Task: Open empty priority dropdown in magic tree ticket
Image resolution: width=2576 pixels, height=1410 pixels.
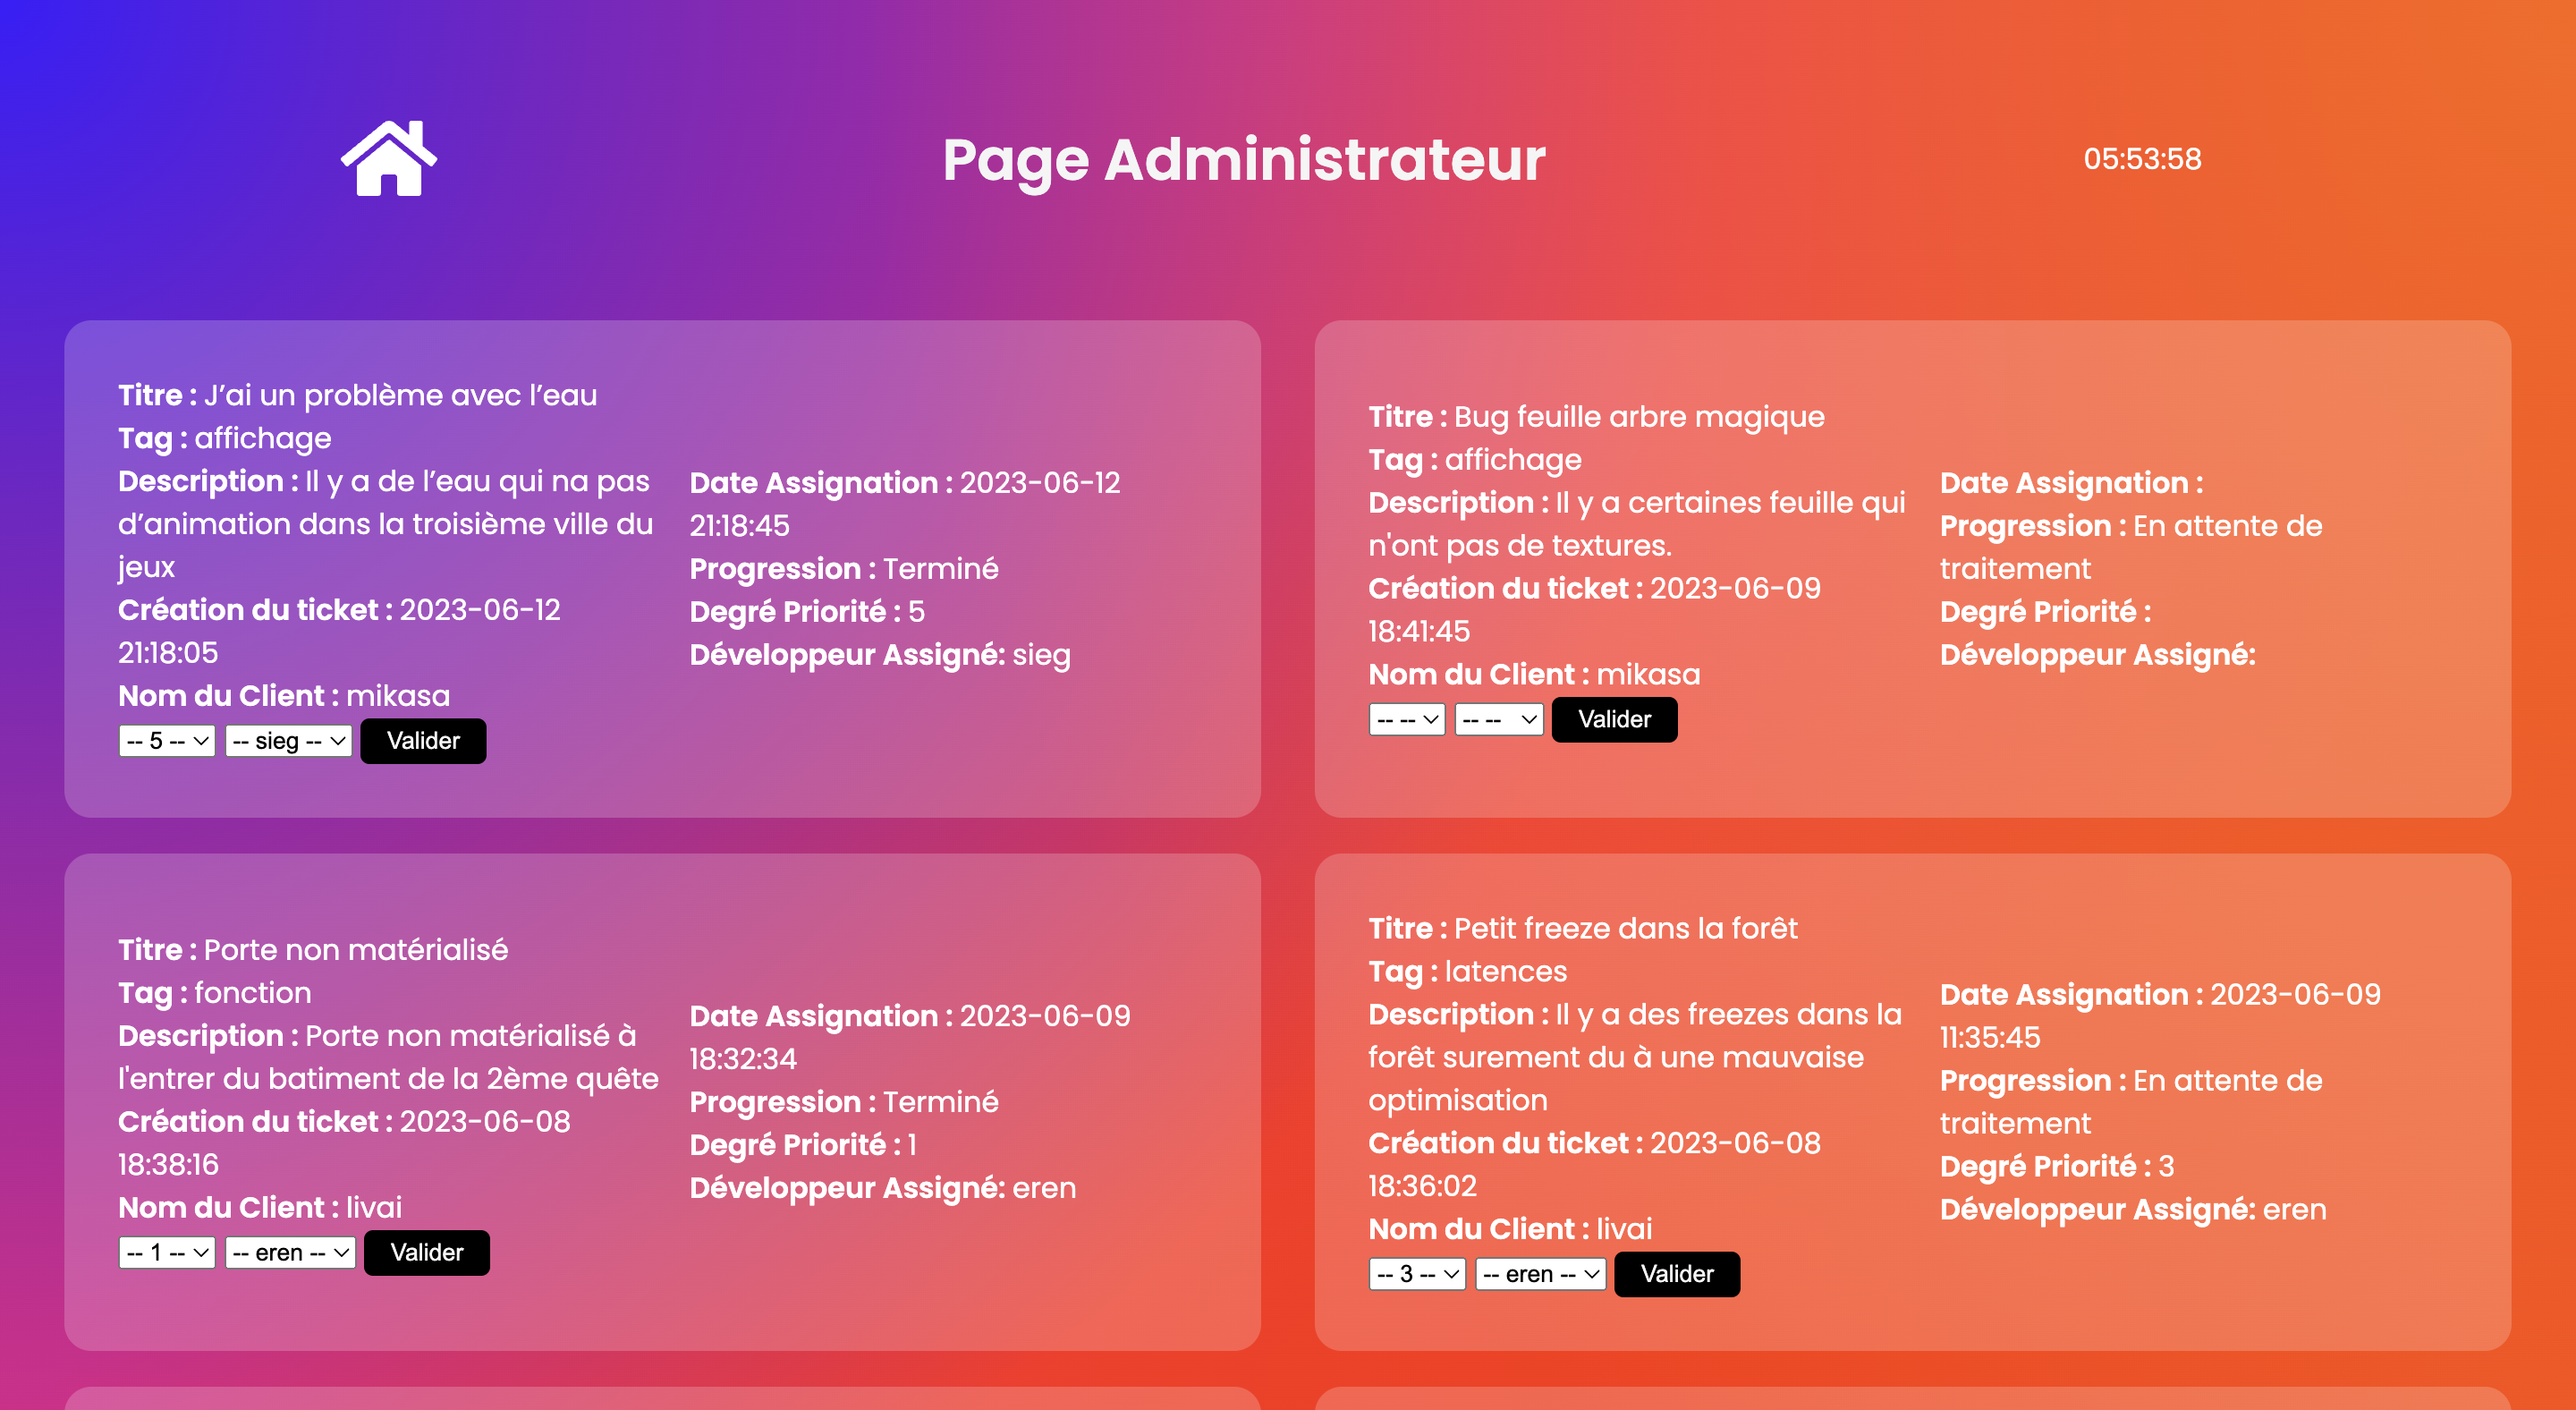Action: (x=1407, y=719)
